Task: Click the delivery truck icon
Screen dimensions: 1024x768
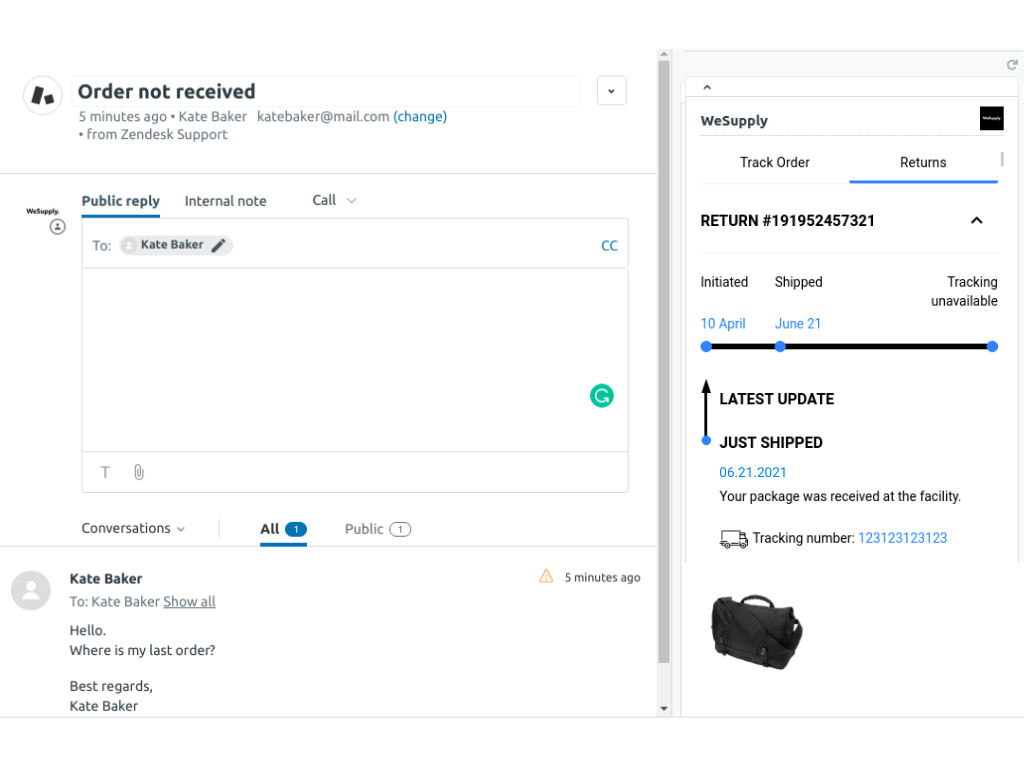Action: tap(734, 539)
